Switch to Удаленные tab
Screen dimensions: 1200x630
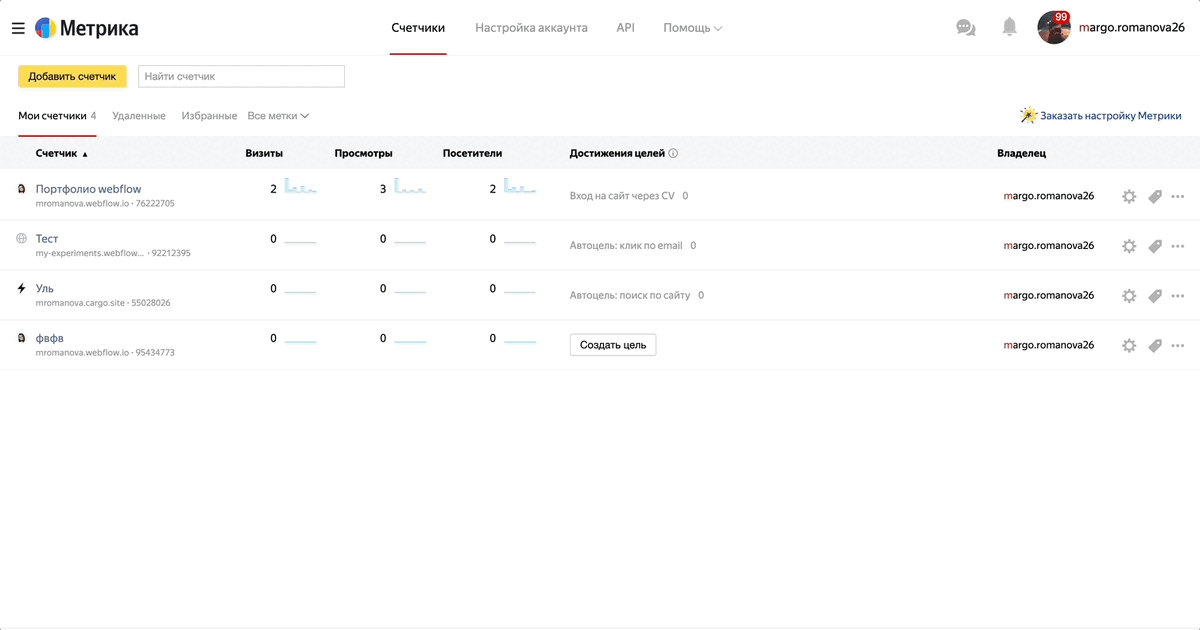[x=139, y=116]
